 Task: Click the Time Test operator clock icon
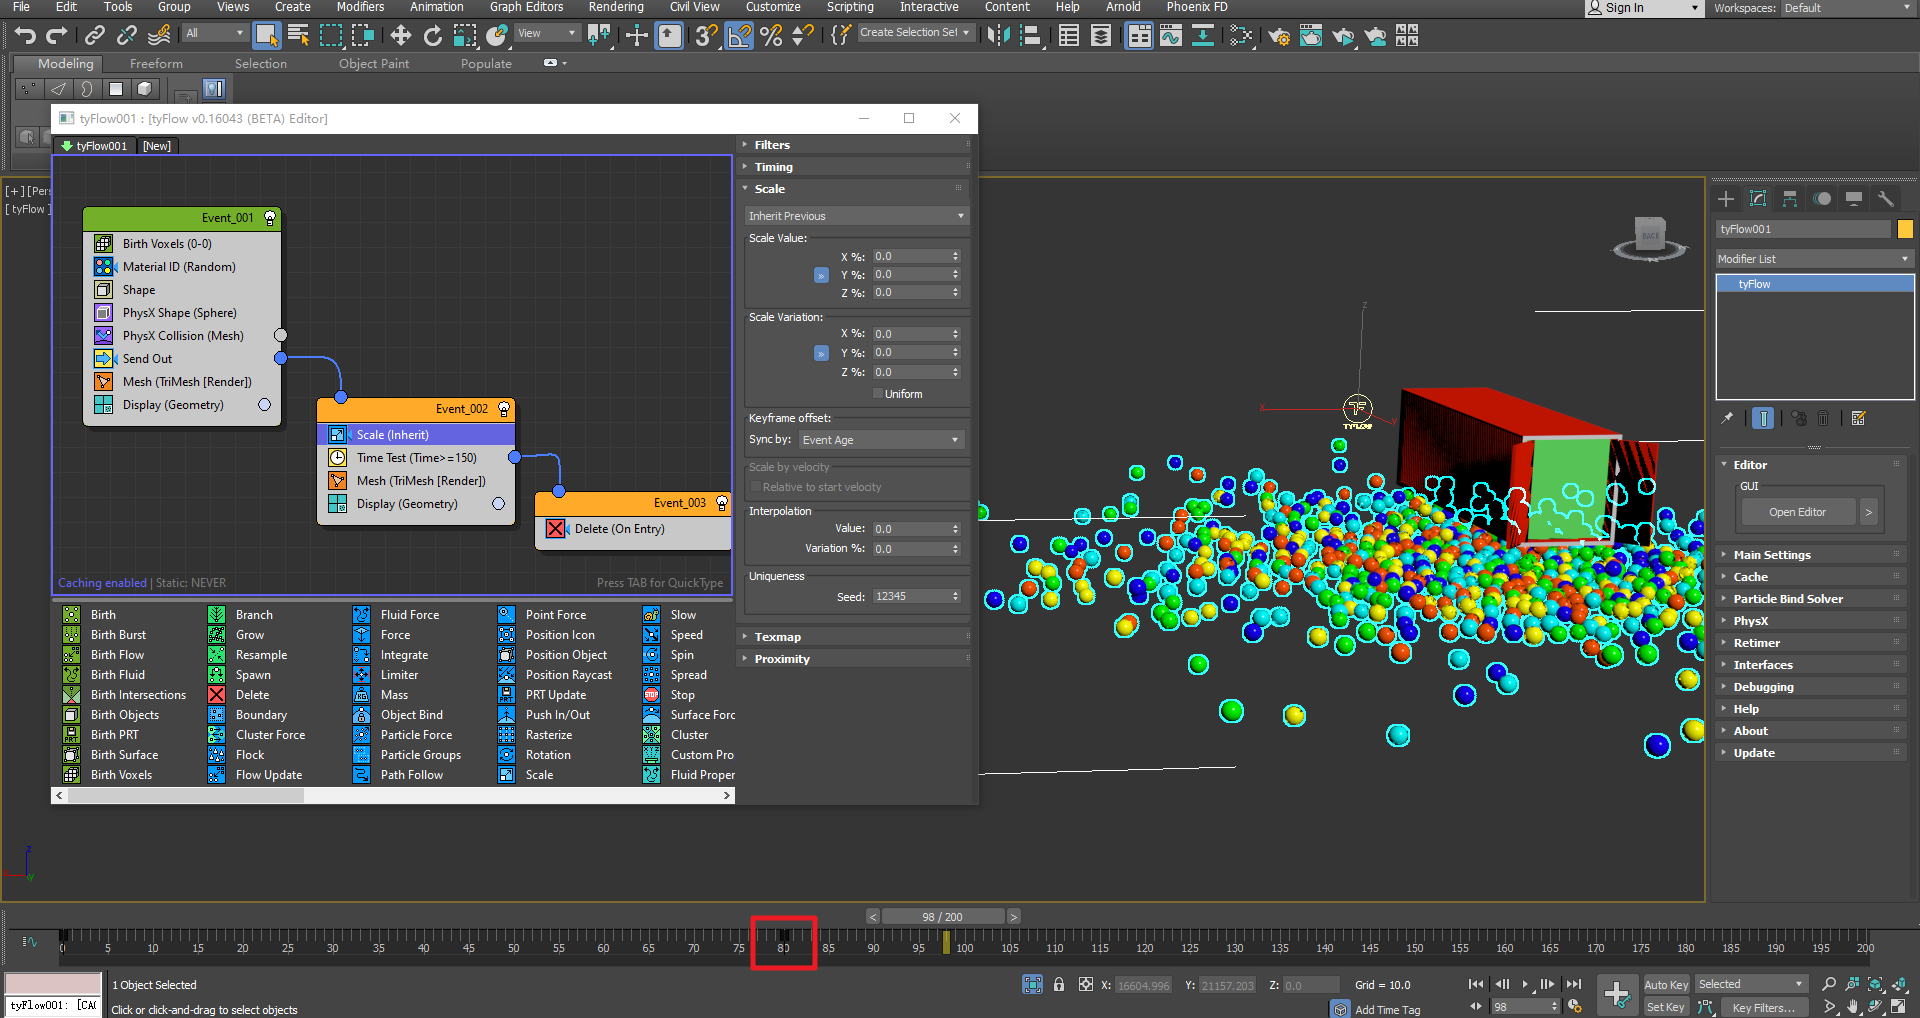click(x=338, y=458)
